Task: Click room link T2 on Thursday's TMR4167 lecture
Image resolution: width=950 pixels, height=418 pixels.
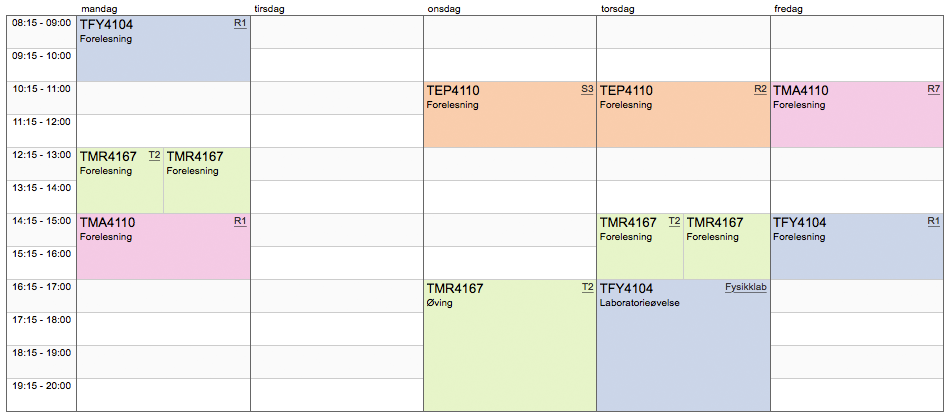Action: pos(674,221)
